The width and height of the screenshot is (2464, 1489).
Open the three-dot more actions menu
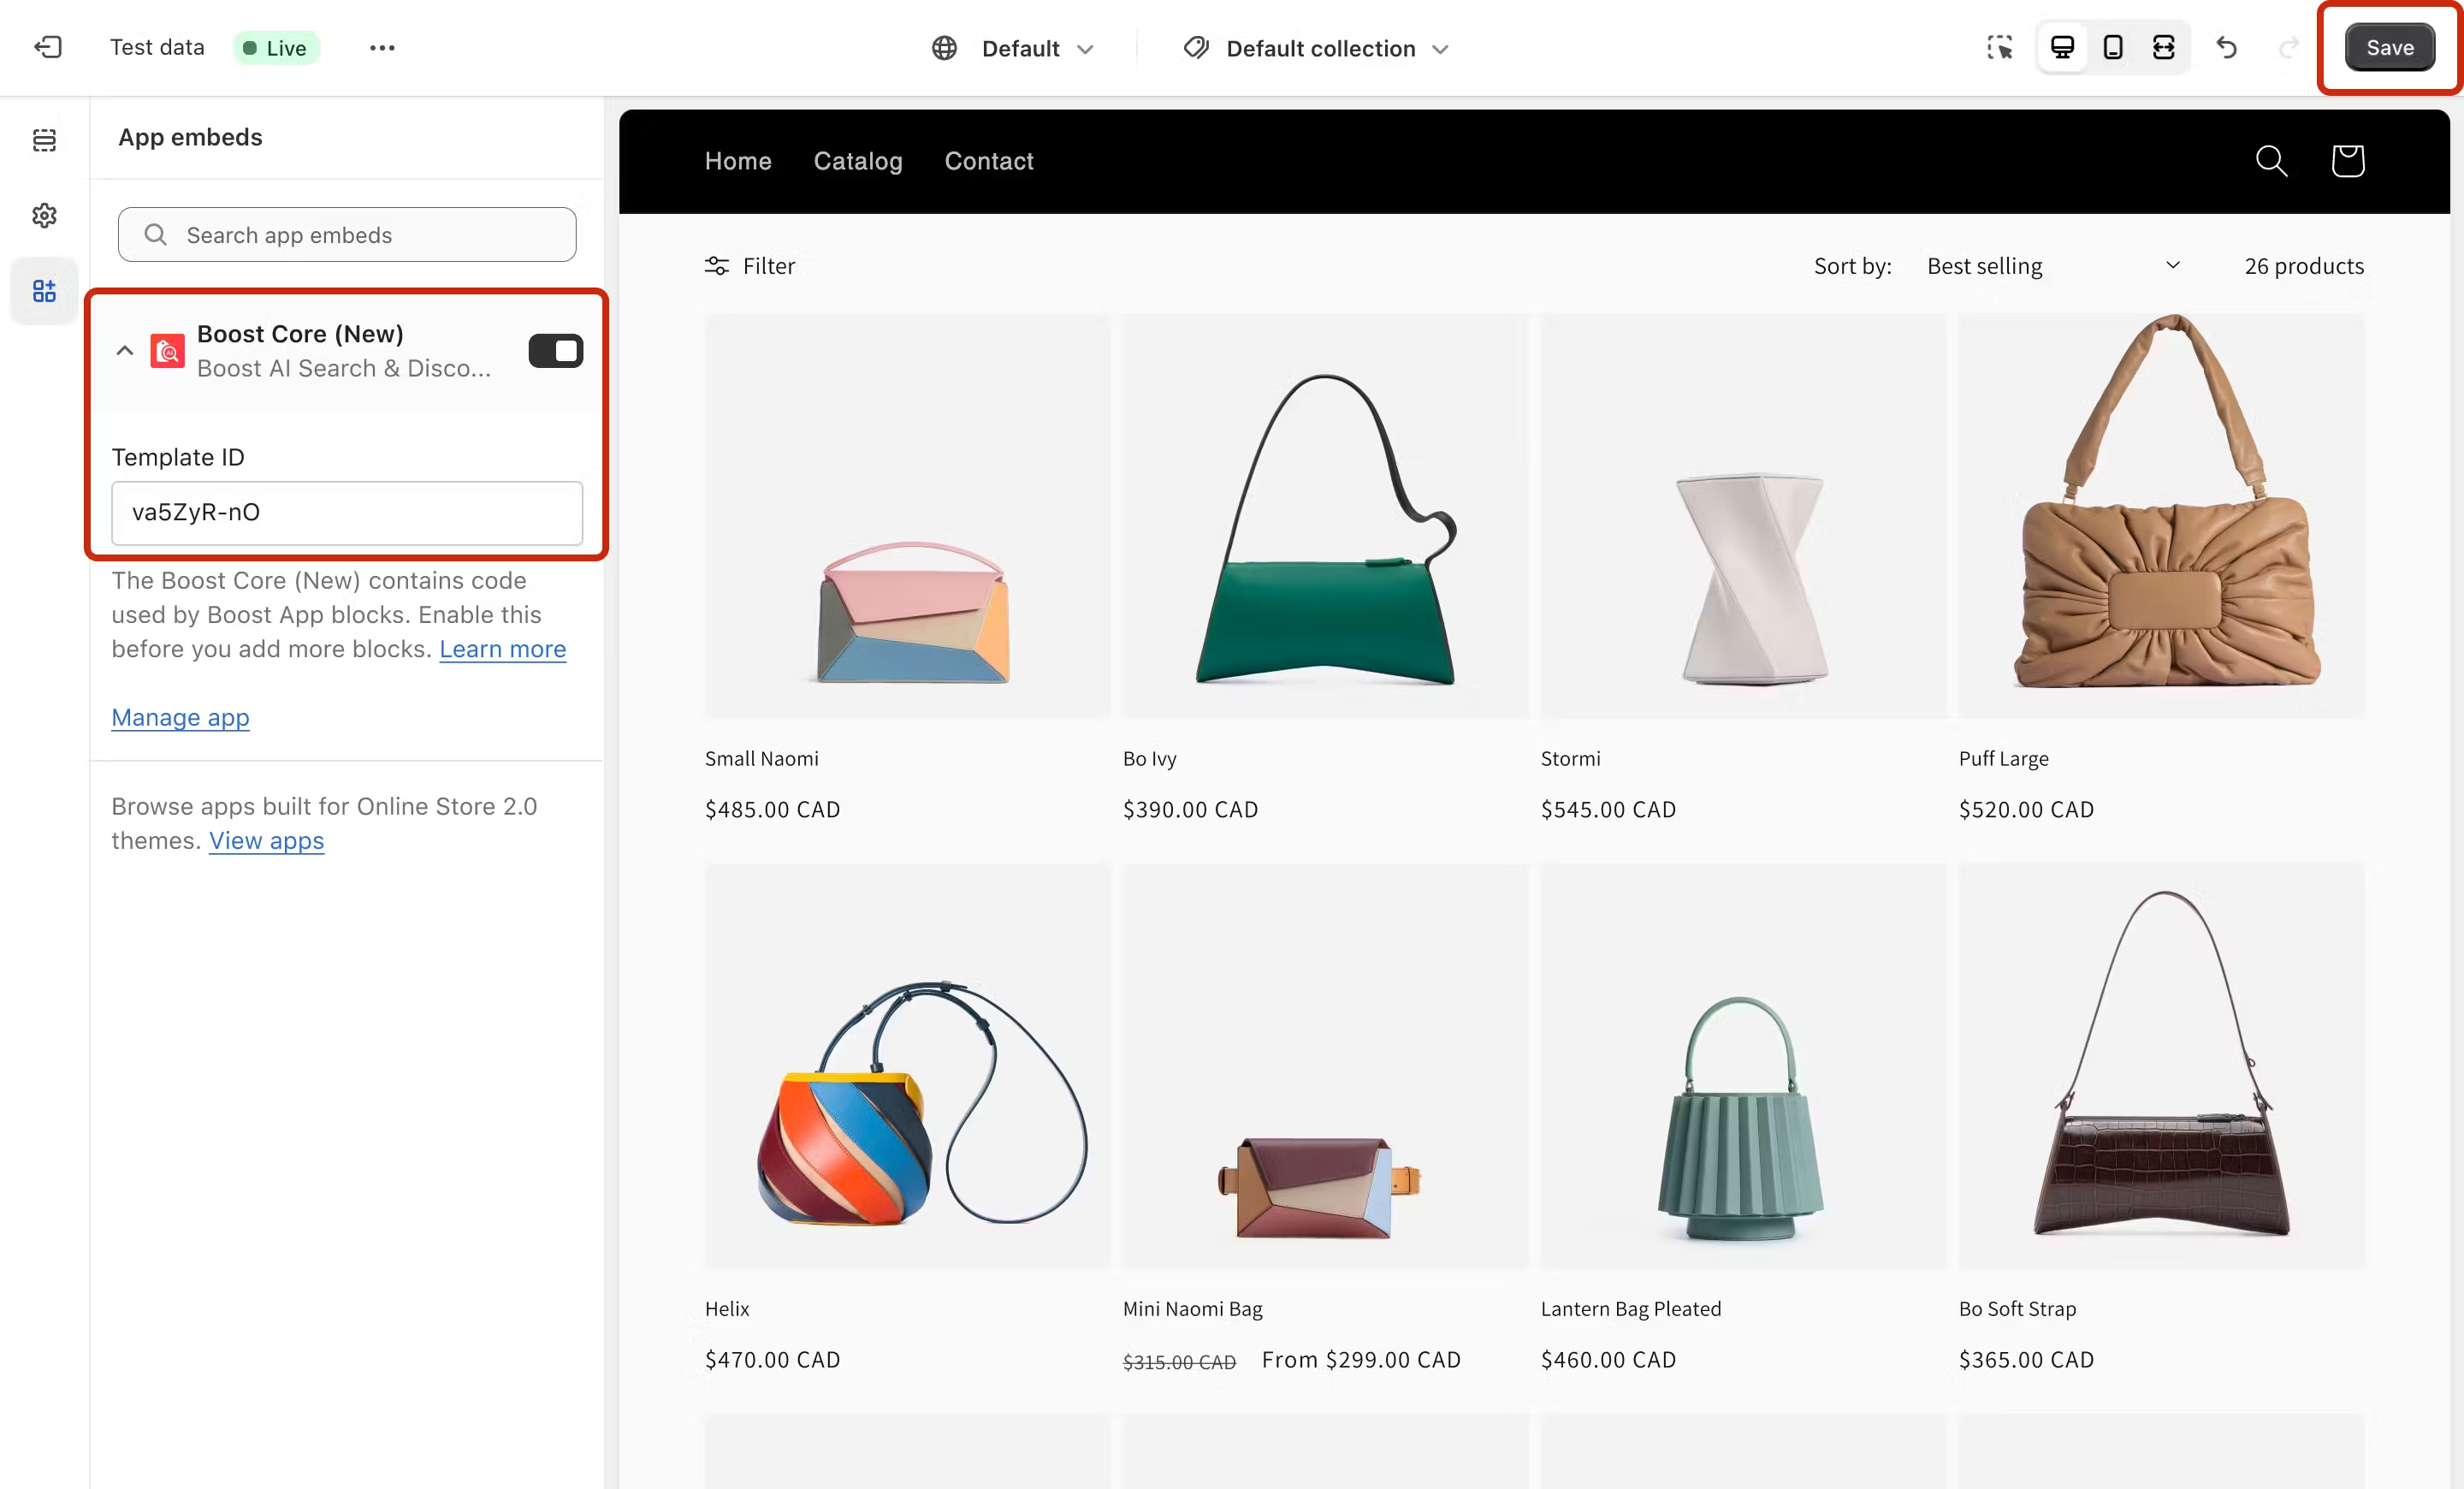382,47
